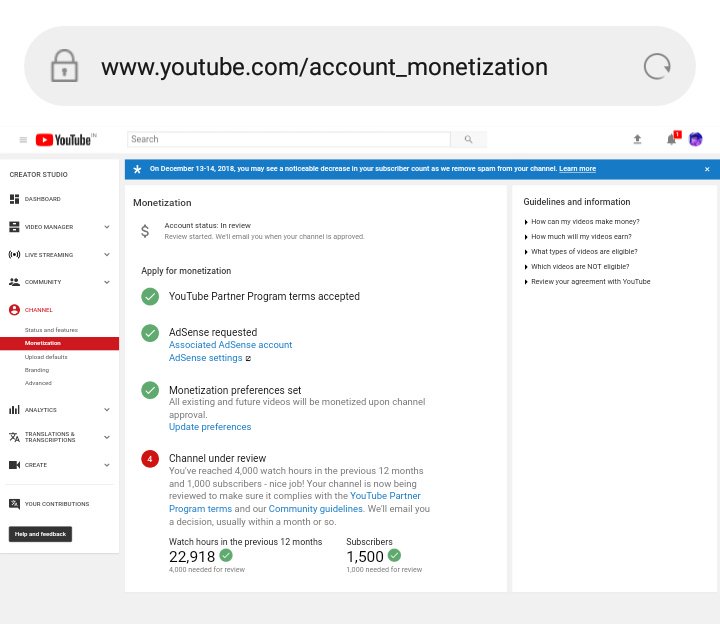
Task: Click '4,000 needed for review' text
Action: coord(207,569)
